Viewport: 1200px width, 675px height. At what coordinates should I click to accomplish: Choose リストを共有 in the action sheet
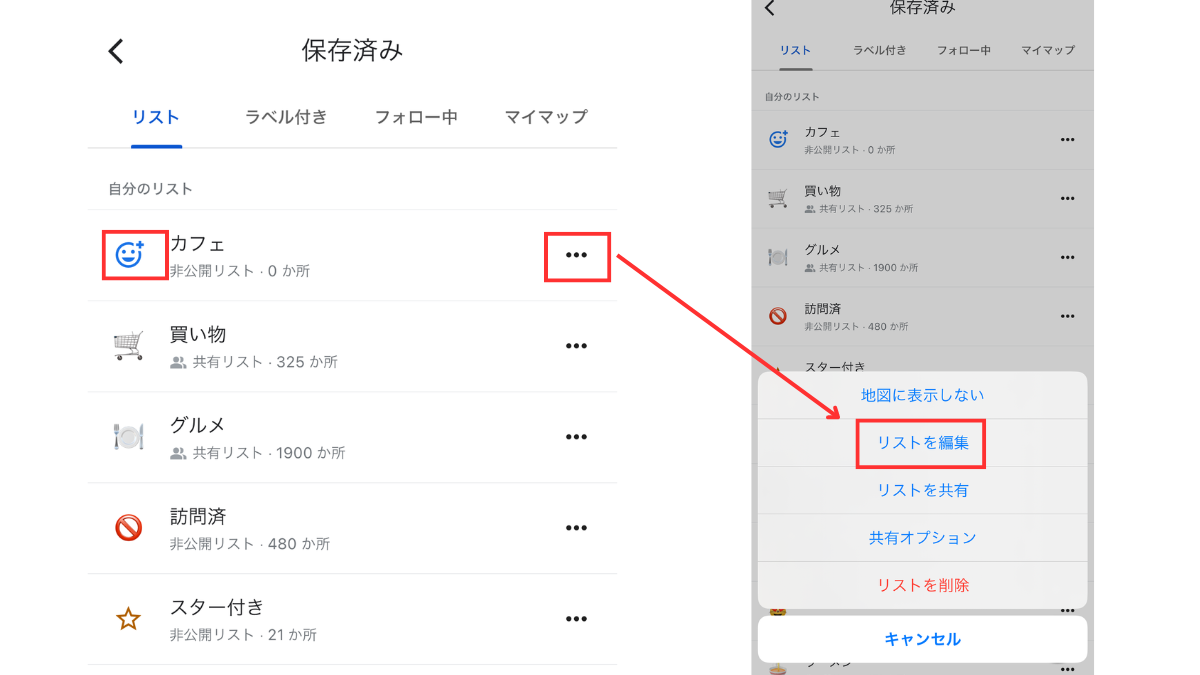[x=922, y=490]
